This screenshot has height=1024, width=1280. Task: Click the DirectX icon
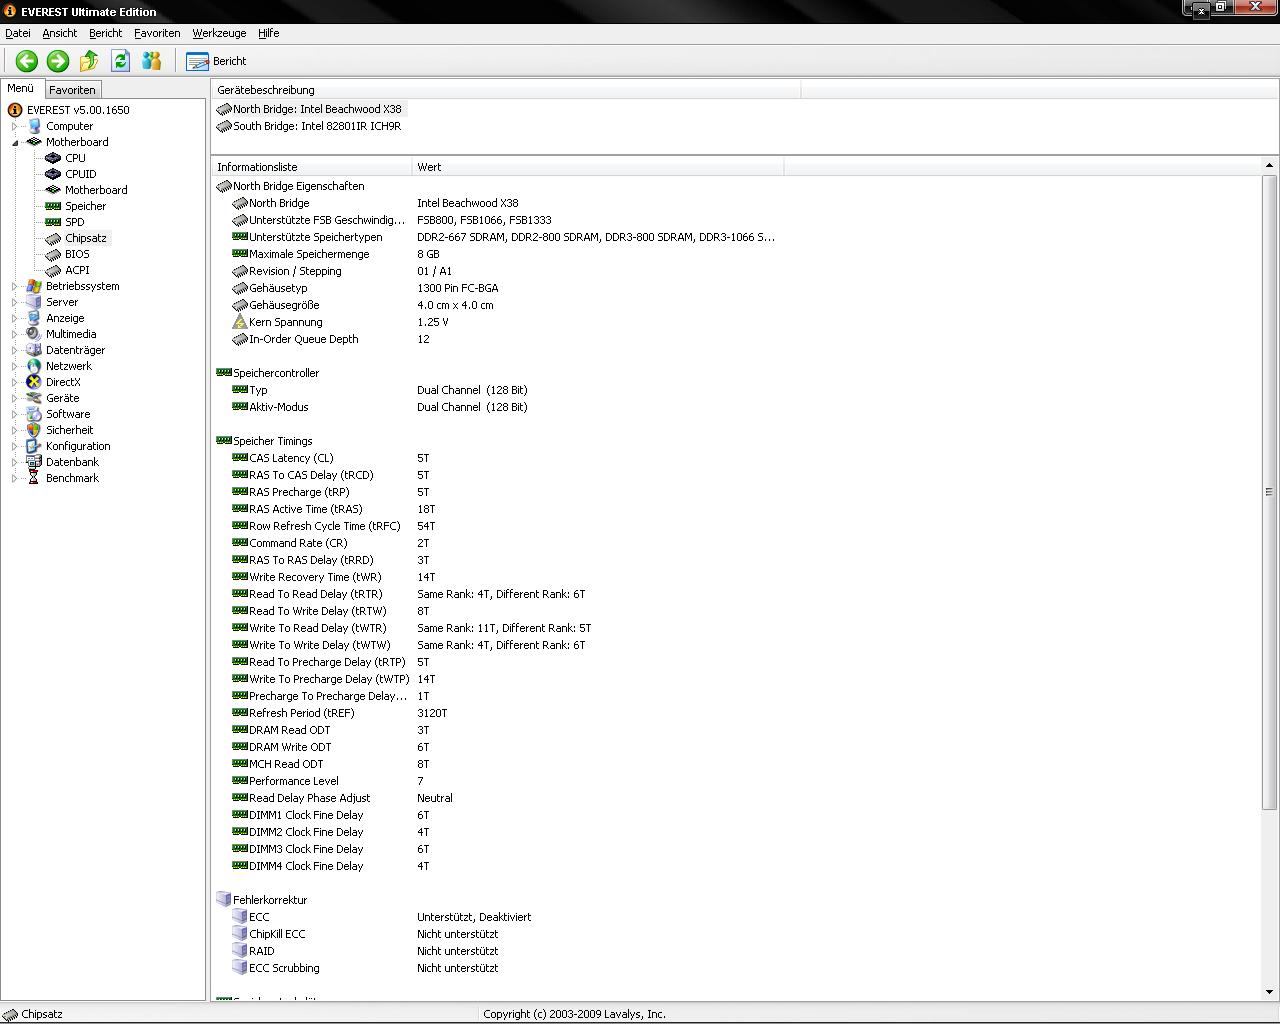point(34,382)
